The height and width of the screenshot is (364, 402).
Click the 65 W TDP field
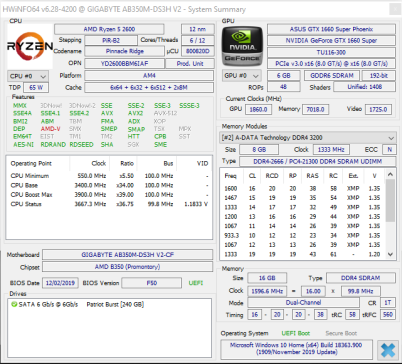36,88
